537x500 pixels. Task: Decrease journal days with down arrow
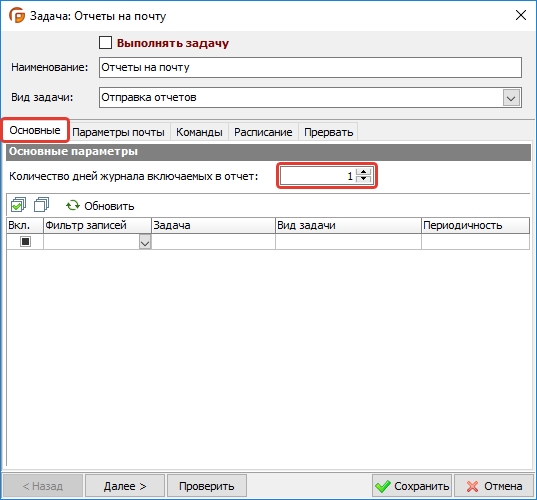click(x=363, y=179)
